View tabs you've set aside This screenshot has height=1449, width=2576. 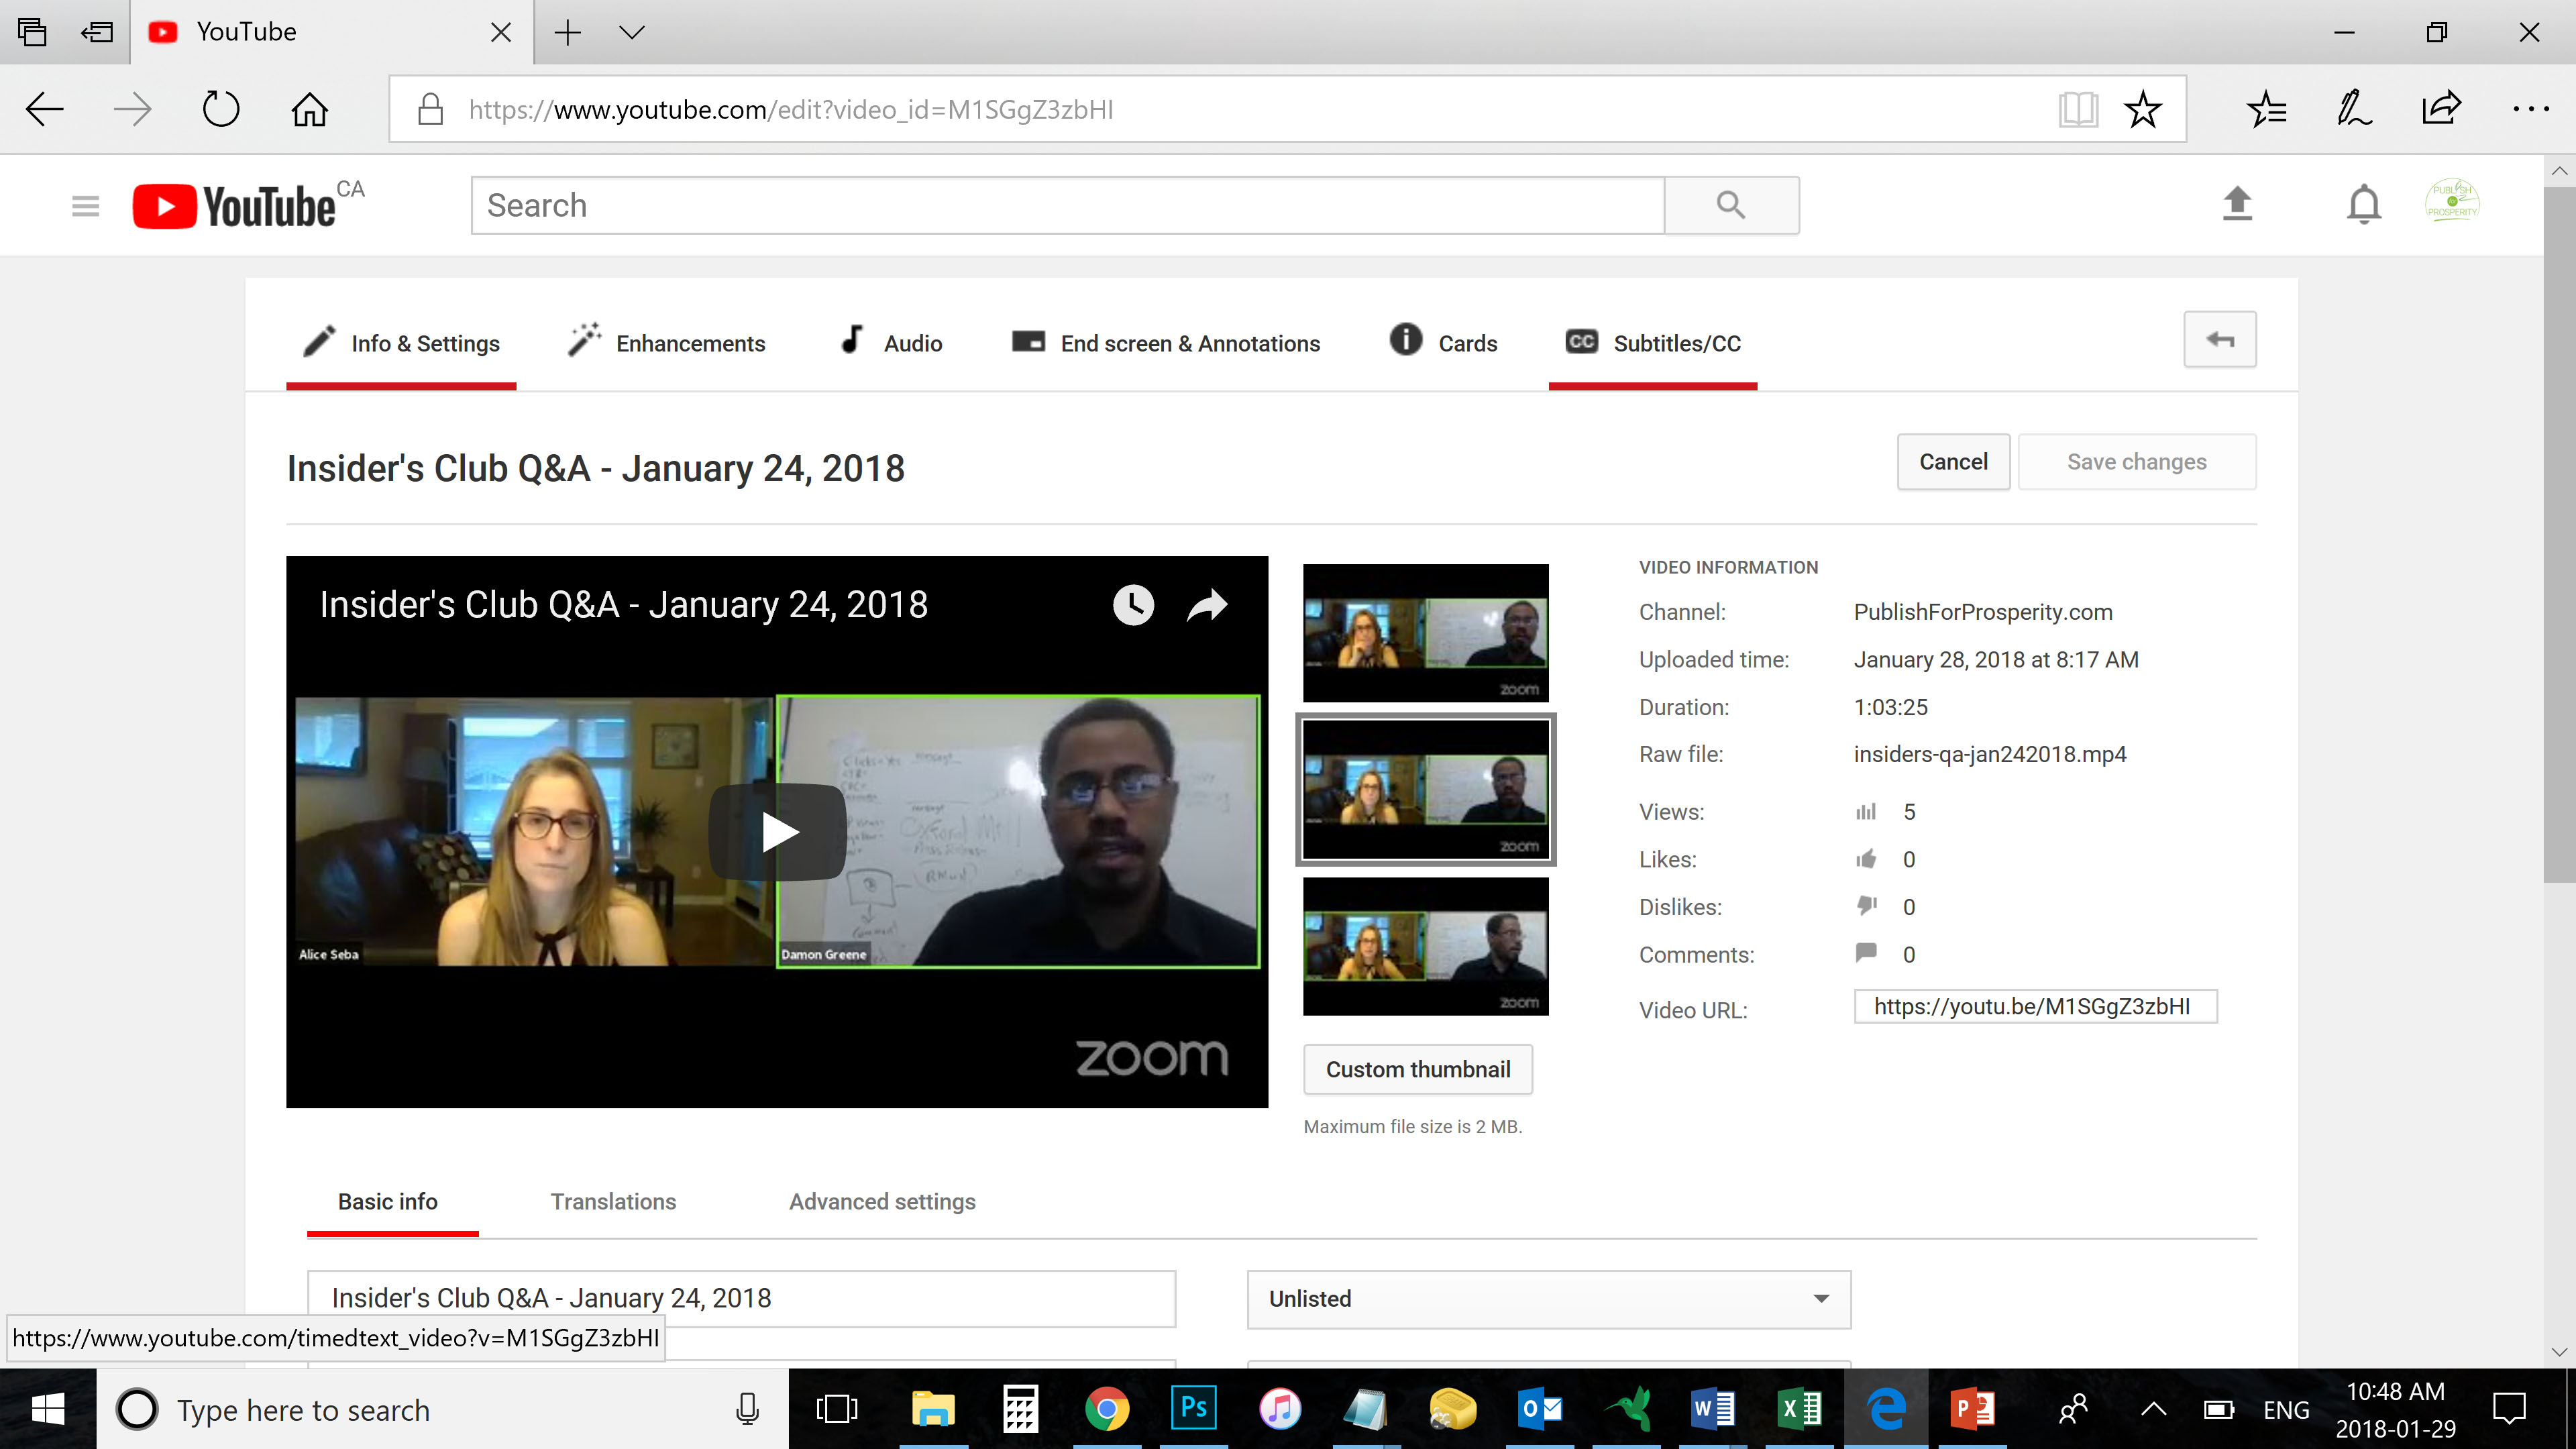tap(32, 32)
